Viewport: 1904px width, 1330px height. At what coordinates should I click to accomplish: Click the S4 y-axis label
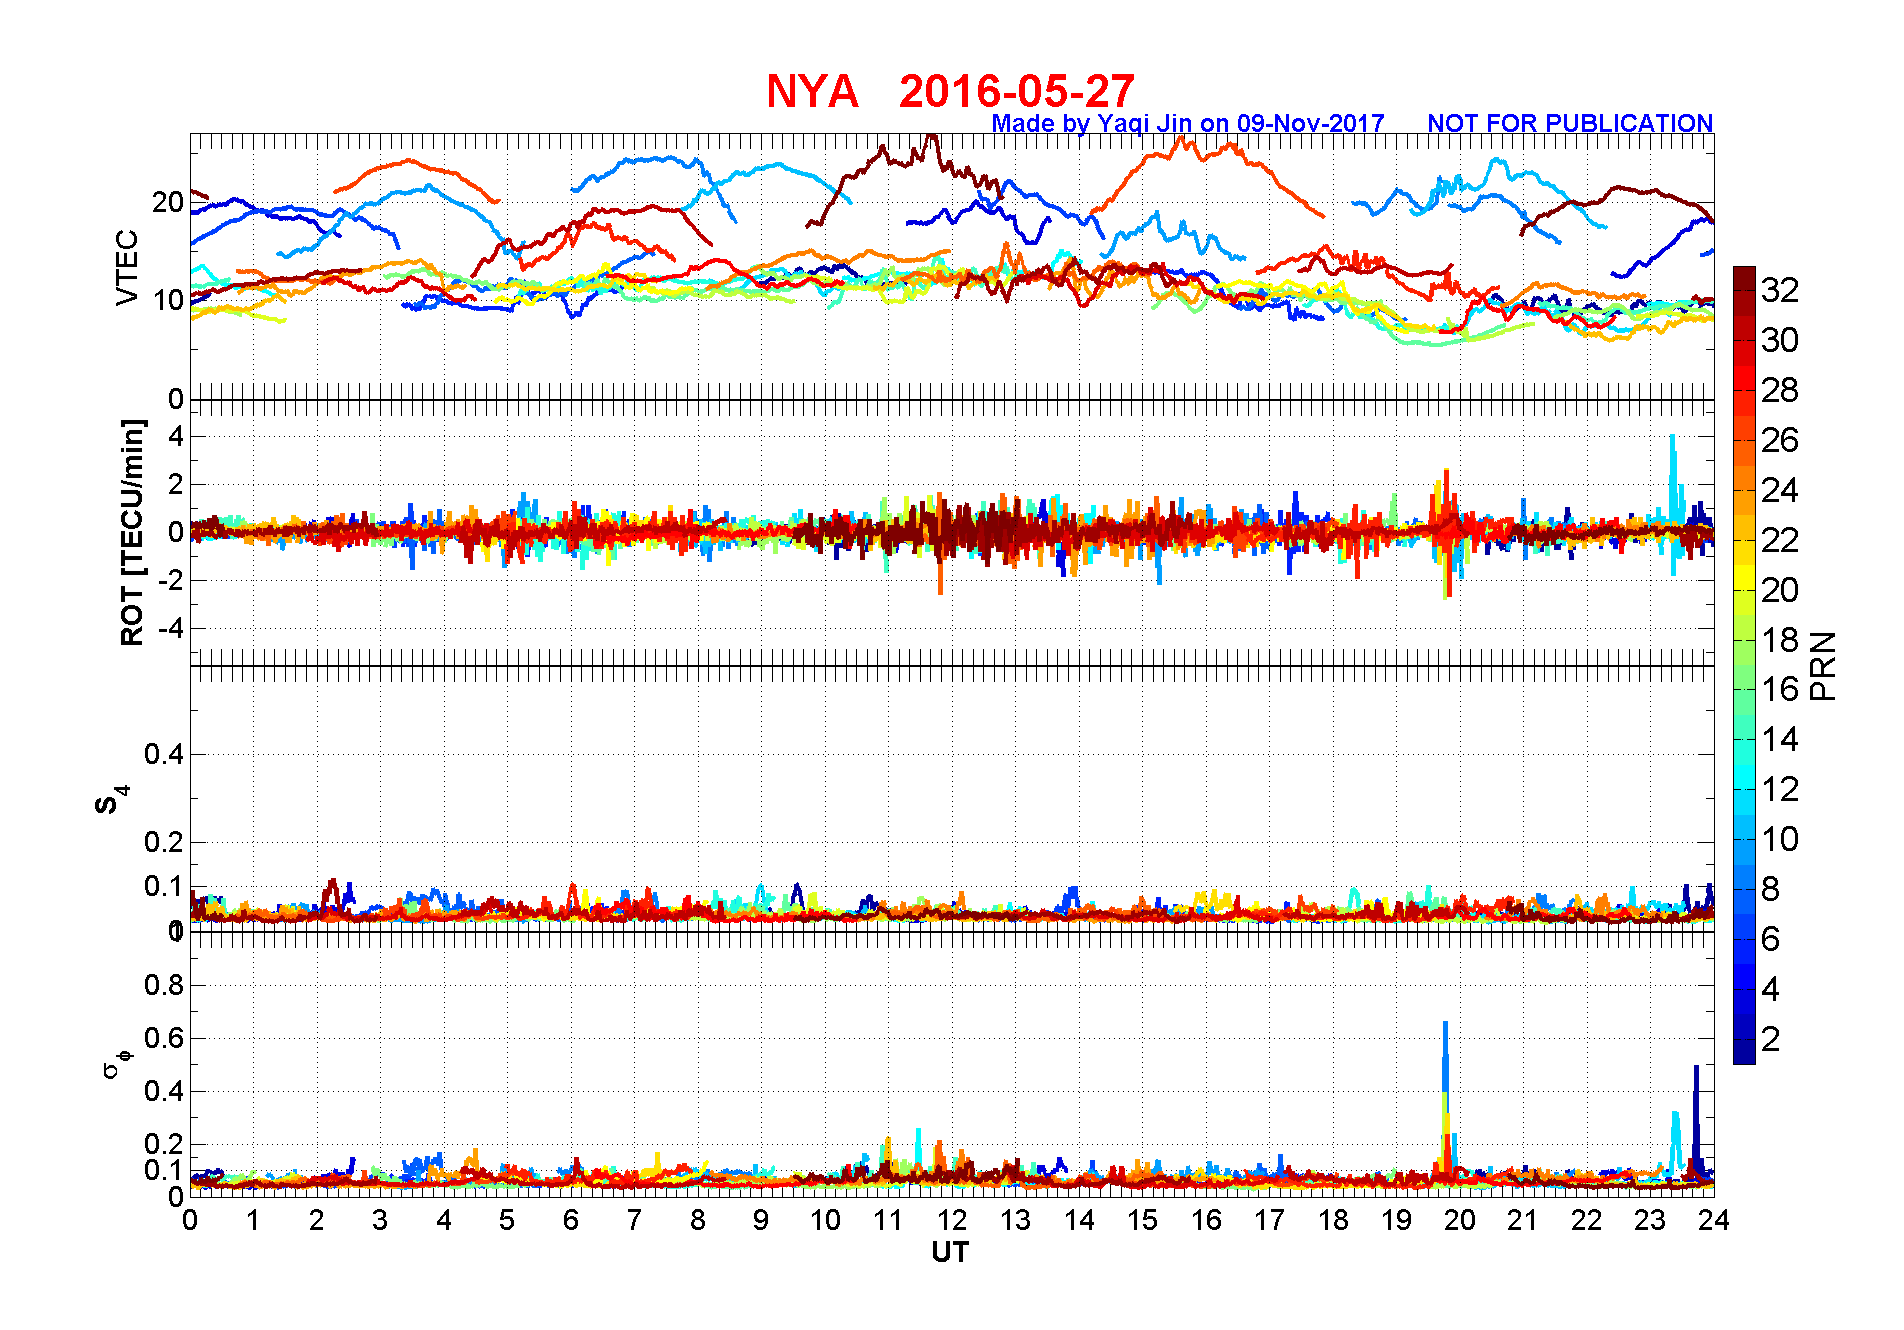(x=111, y=800)
